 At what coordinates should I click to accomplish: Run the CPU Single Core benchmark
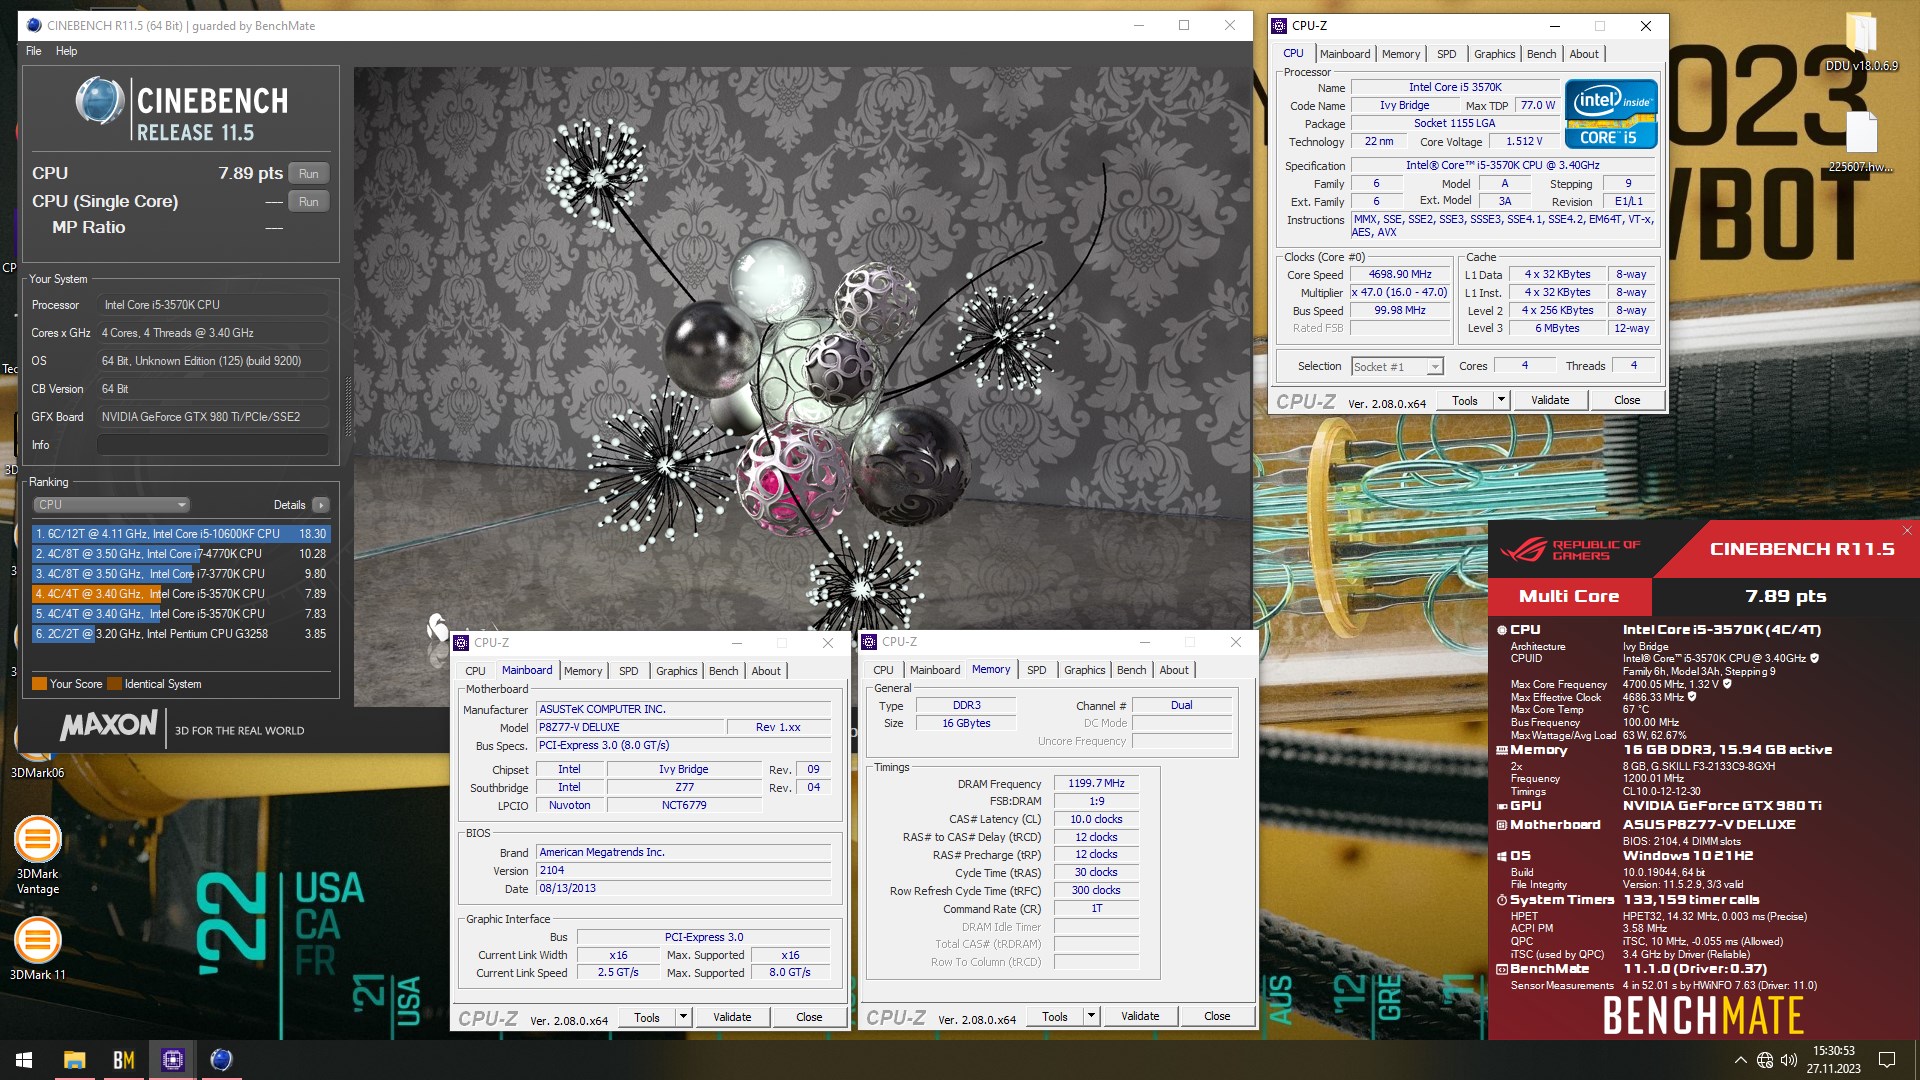click(x=309, y=202)
